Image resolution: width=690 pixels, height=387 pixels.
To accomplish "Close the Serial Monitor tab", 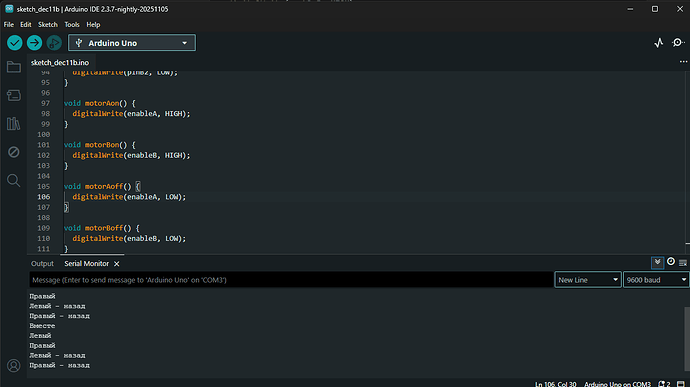I will click(117, 264).
